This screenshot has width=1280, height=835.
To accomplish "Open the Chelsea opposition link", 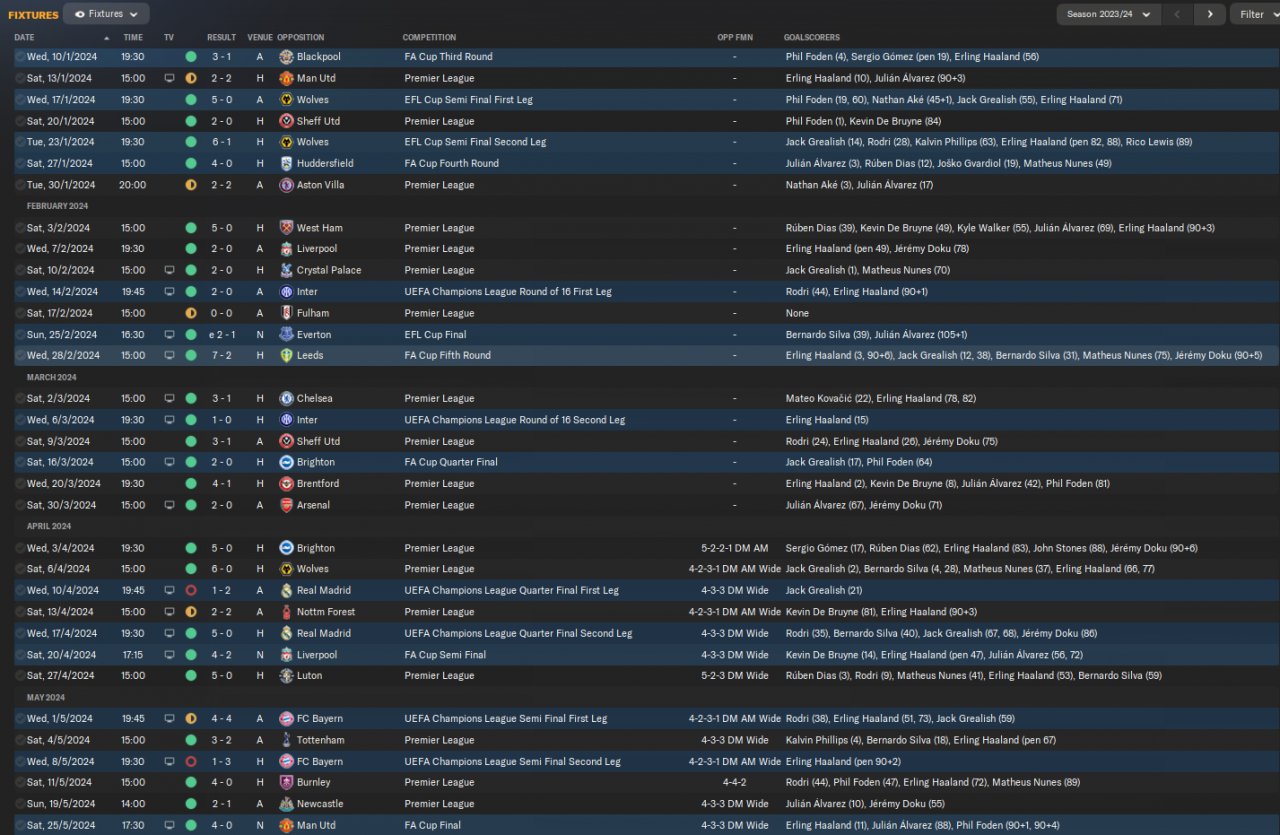I will pyautogui.click(x=315, y=399).
